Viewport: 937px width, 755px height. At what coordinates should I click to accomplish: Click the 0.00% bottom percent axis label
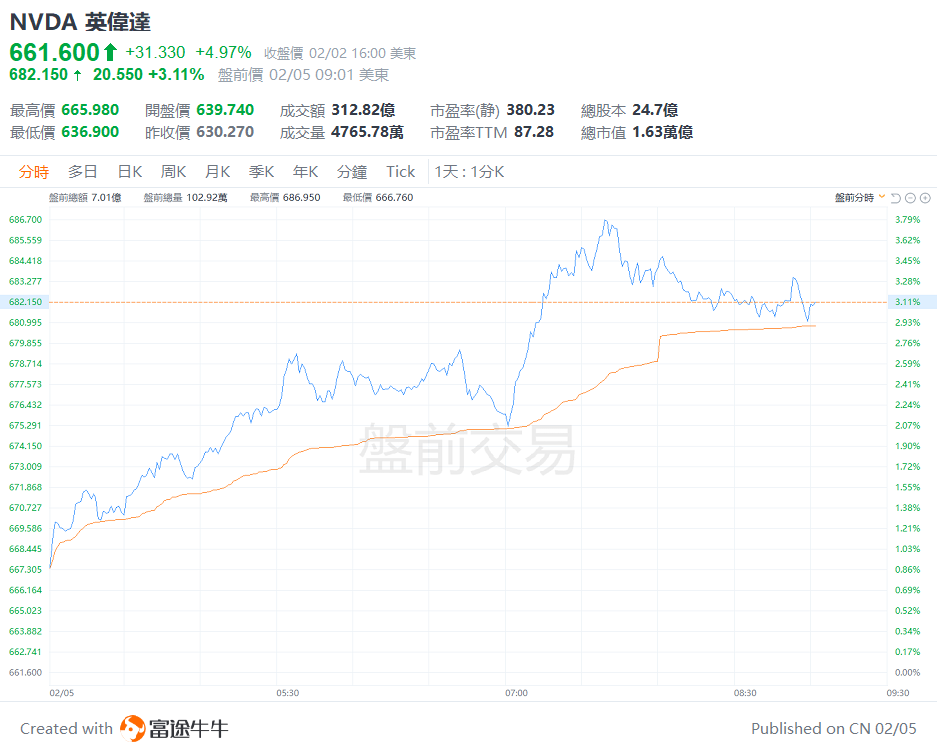(x=907, y=673)
